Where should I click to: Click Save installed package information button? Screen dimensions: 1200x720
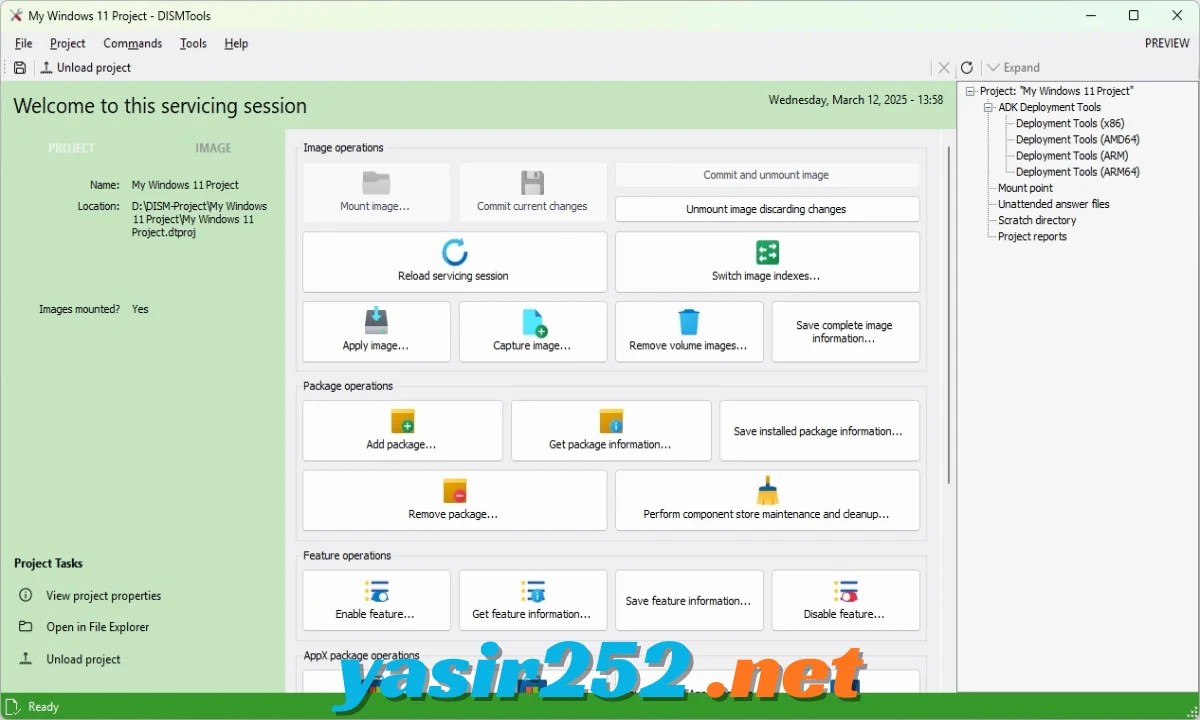(x=819, y=431)
